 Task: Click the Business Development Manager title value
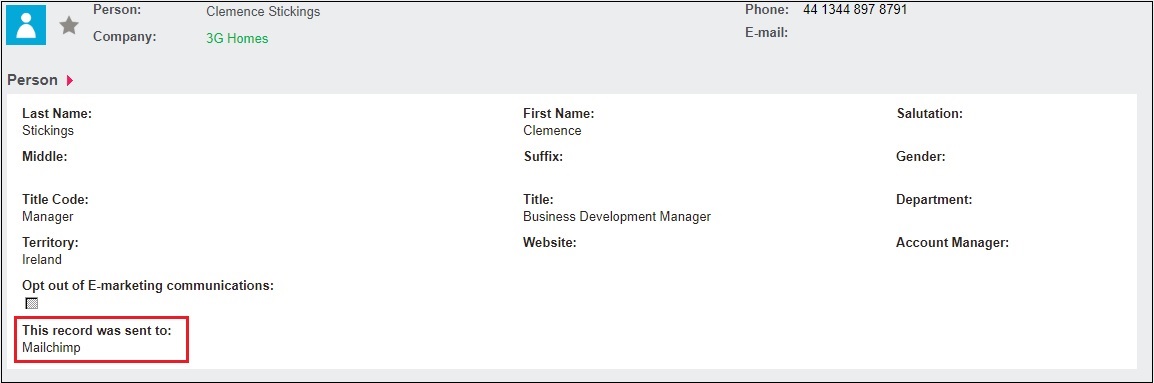pos(617,217)
